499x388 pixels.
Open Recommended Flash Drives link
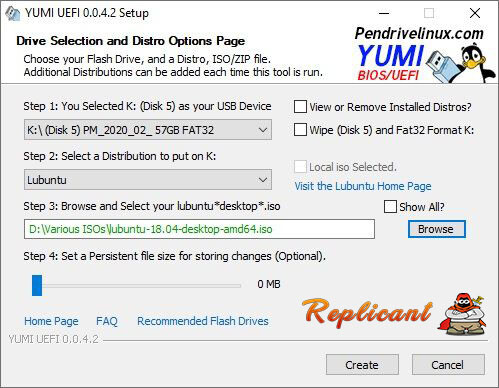click(203, 321)
